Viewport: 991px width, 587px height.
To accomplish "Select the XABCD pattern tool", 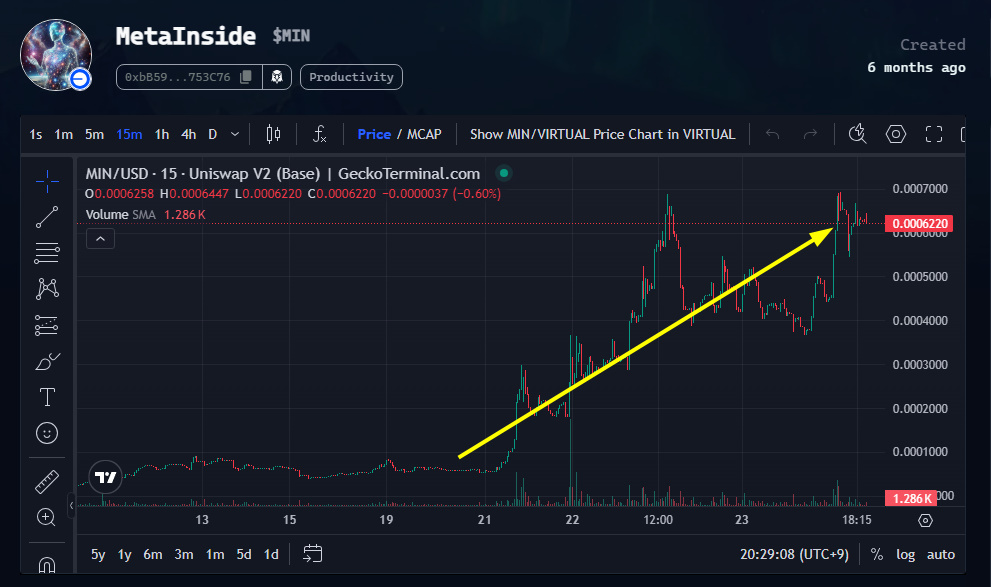I will pos(47,289).
